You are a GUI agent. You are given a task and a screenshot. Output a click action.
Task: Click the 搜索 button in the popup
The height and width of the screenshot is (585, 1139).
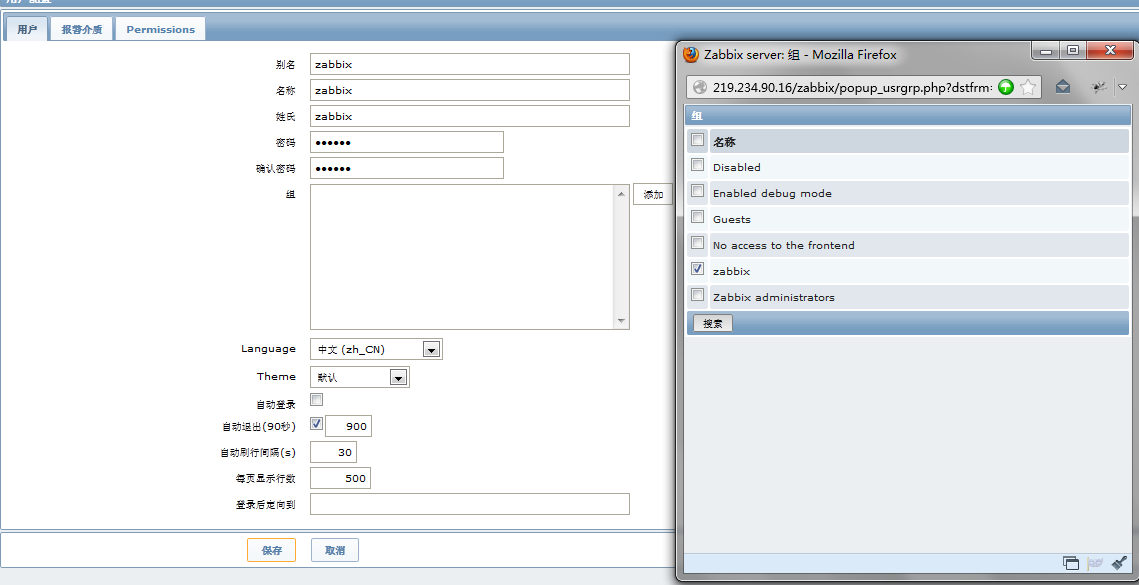coord(713,323)
